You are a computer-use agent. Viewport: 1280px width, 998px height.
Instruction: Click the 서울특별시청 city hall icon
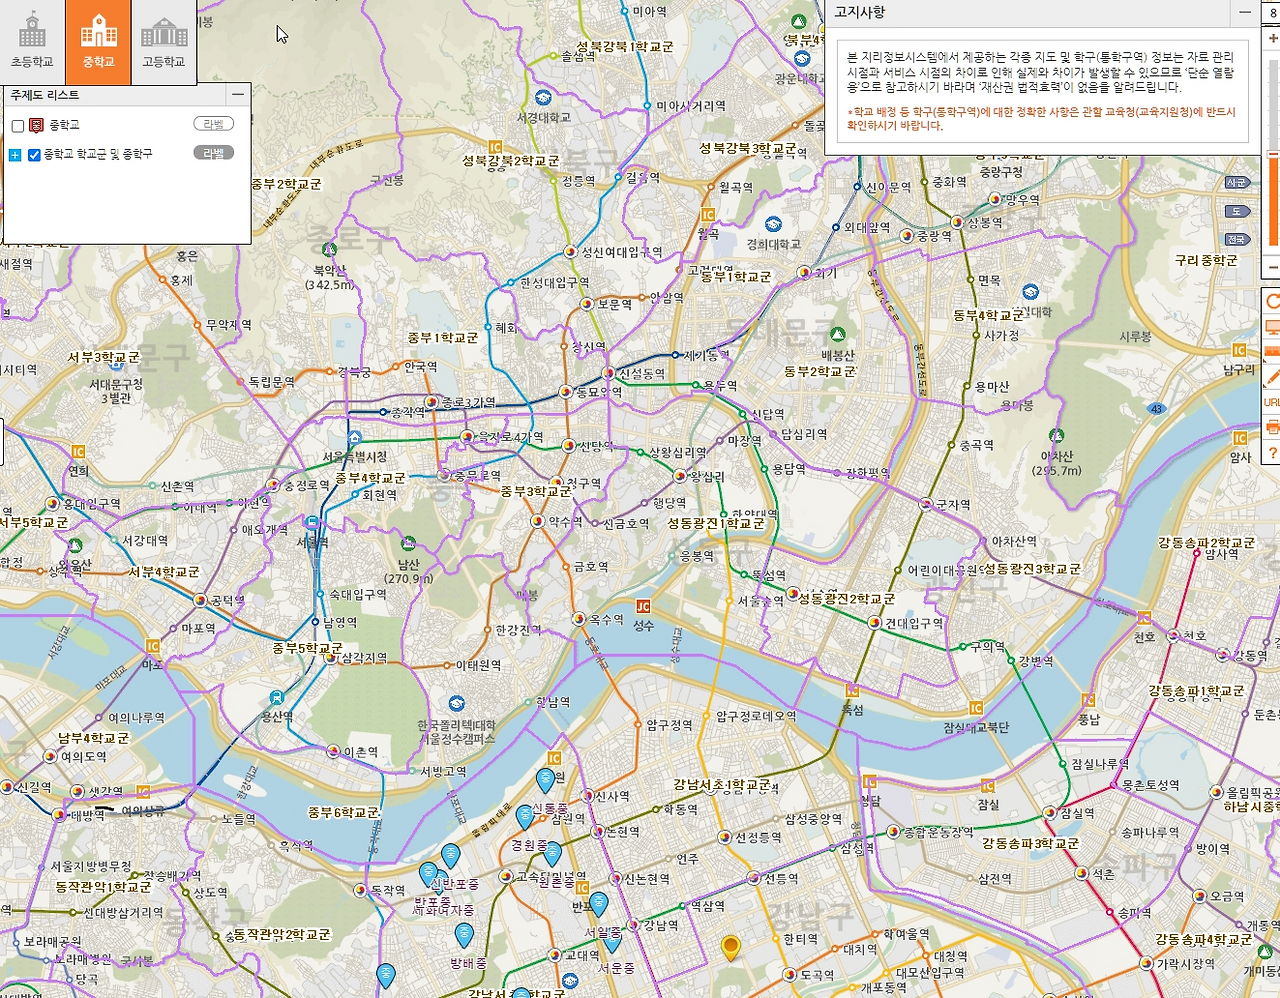(x=355, y=439)
